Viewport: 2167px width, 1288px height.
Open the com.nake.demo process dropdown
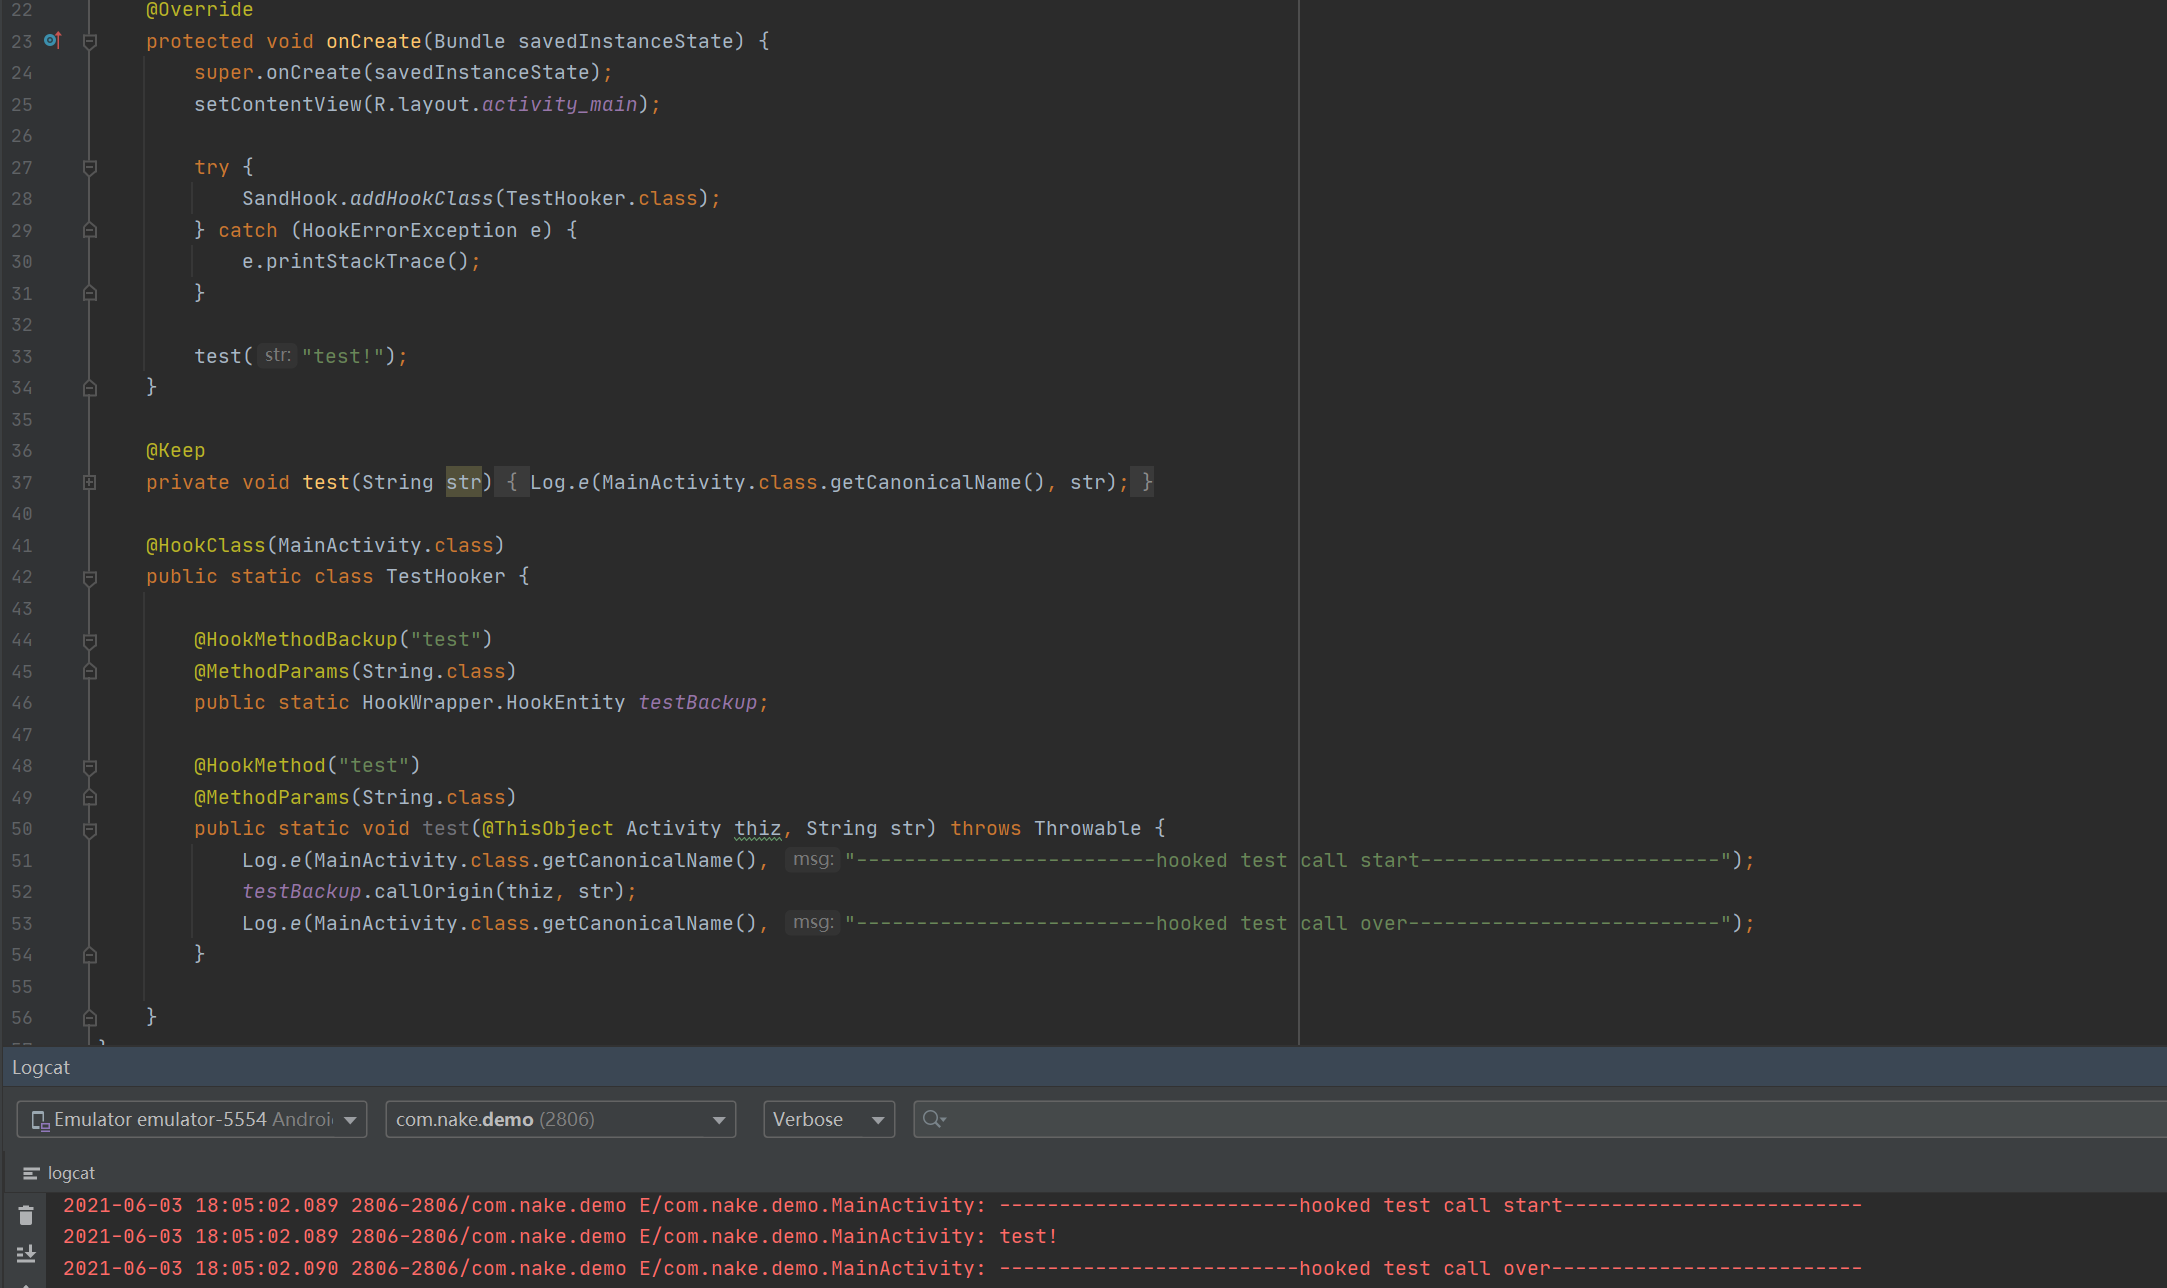pyautogui.click(x=560, y=1119)
